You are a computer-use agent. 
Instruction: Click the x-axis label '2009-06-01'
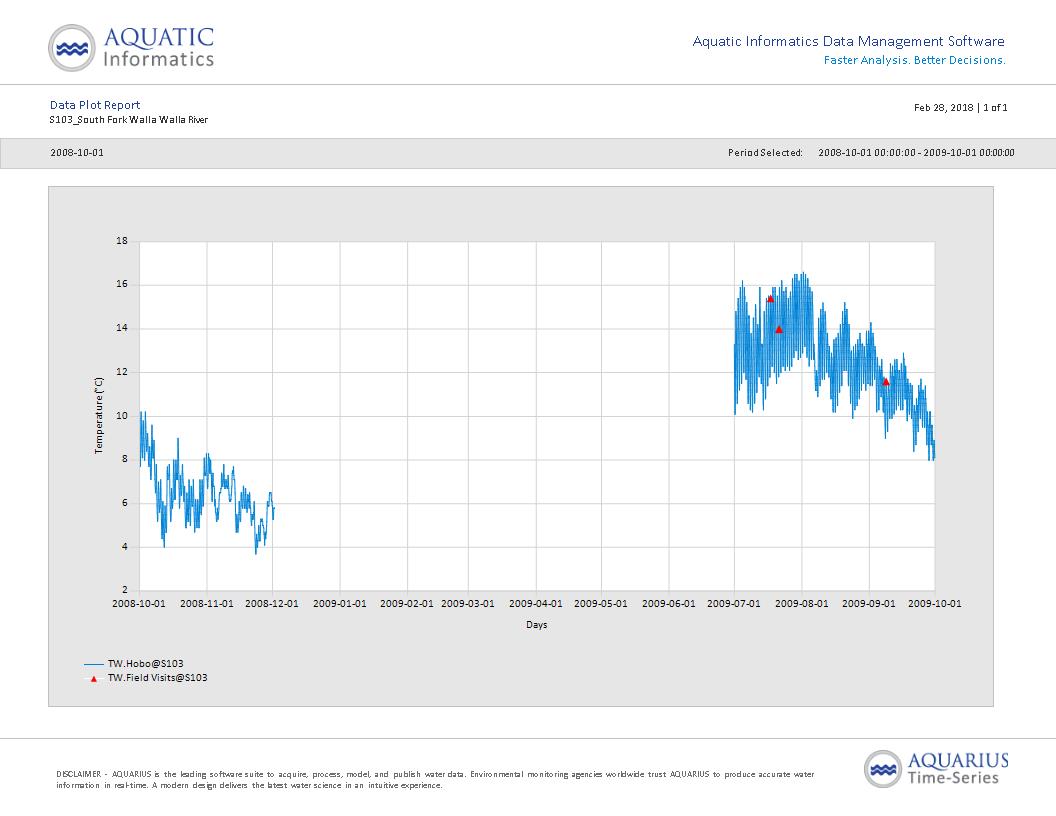point(669,604)
